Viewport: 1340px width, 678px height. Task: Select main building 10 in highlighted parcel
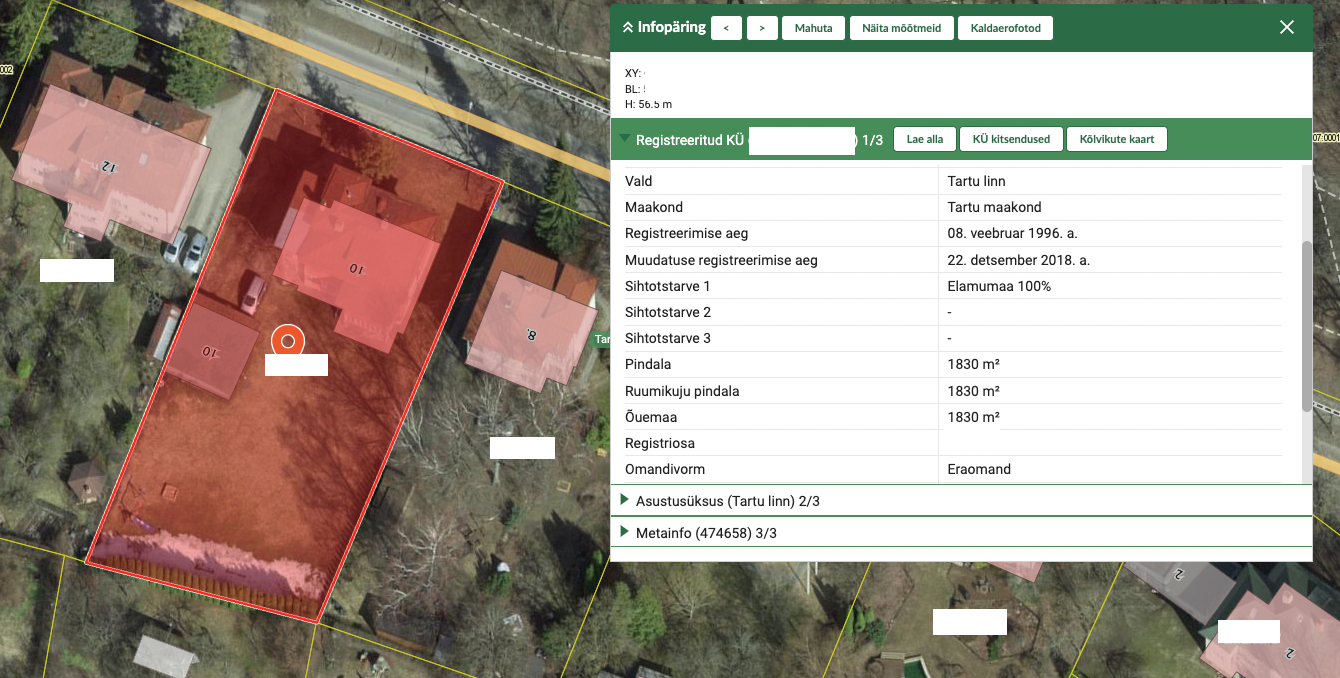pos(355,267)
